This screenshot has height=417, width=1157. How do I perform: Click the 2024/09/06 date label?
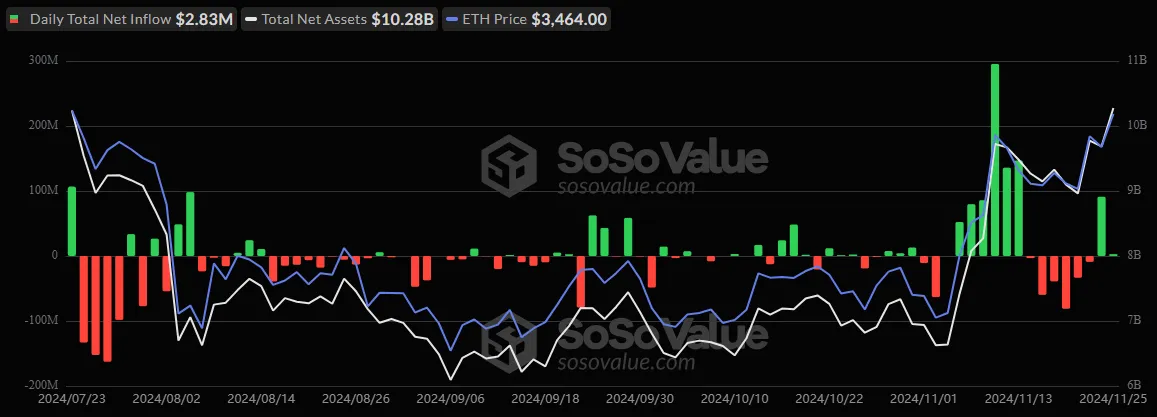click(450, 399)
